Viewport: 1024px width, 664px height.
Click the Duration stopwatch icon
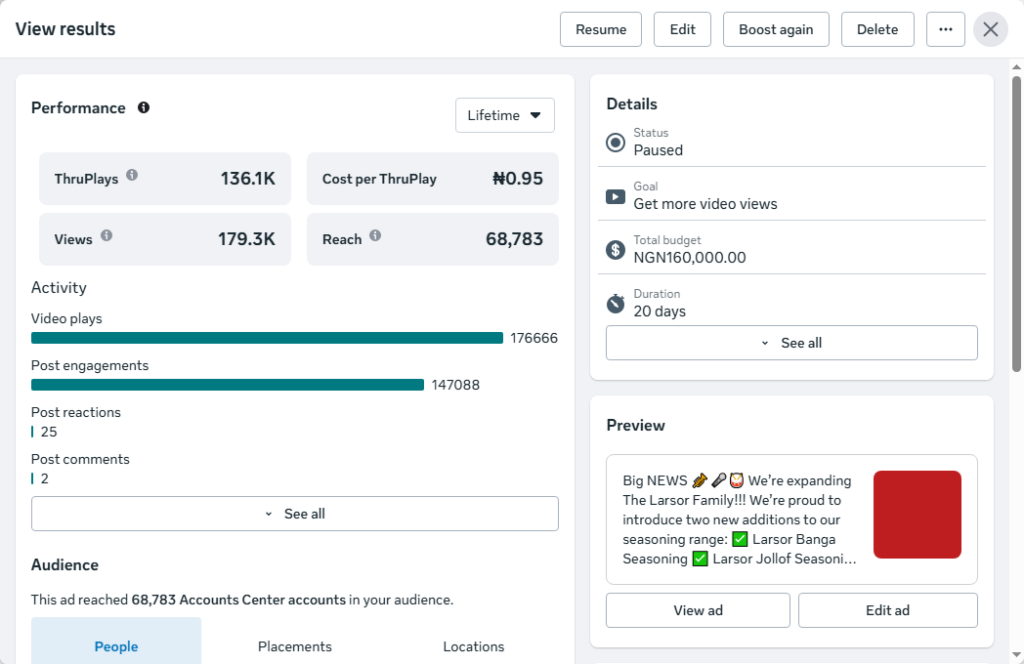[615, 304]
